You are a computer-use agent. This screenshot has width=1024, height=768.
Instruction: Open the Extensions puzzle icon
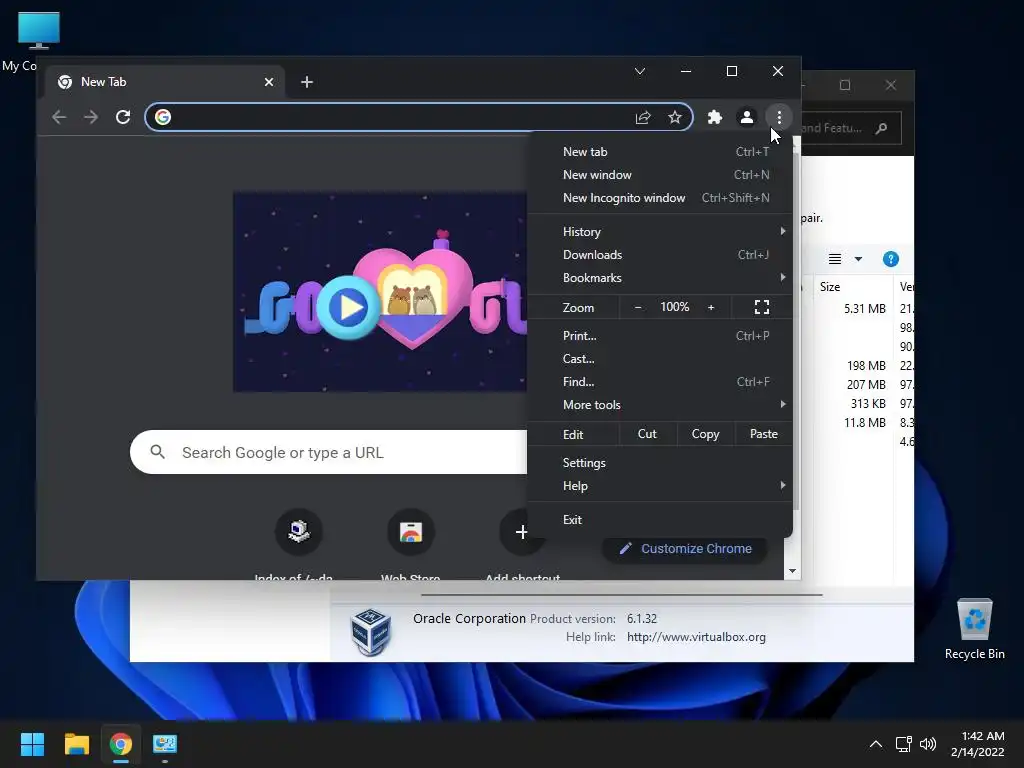714,117
